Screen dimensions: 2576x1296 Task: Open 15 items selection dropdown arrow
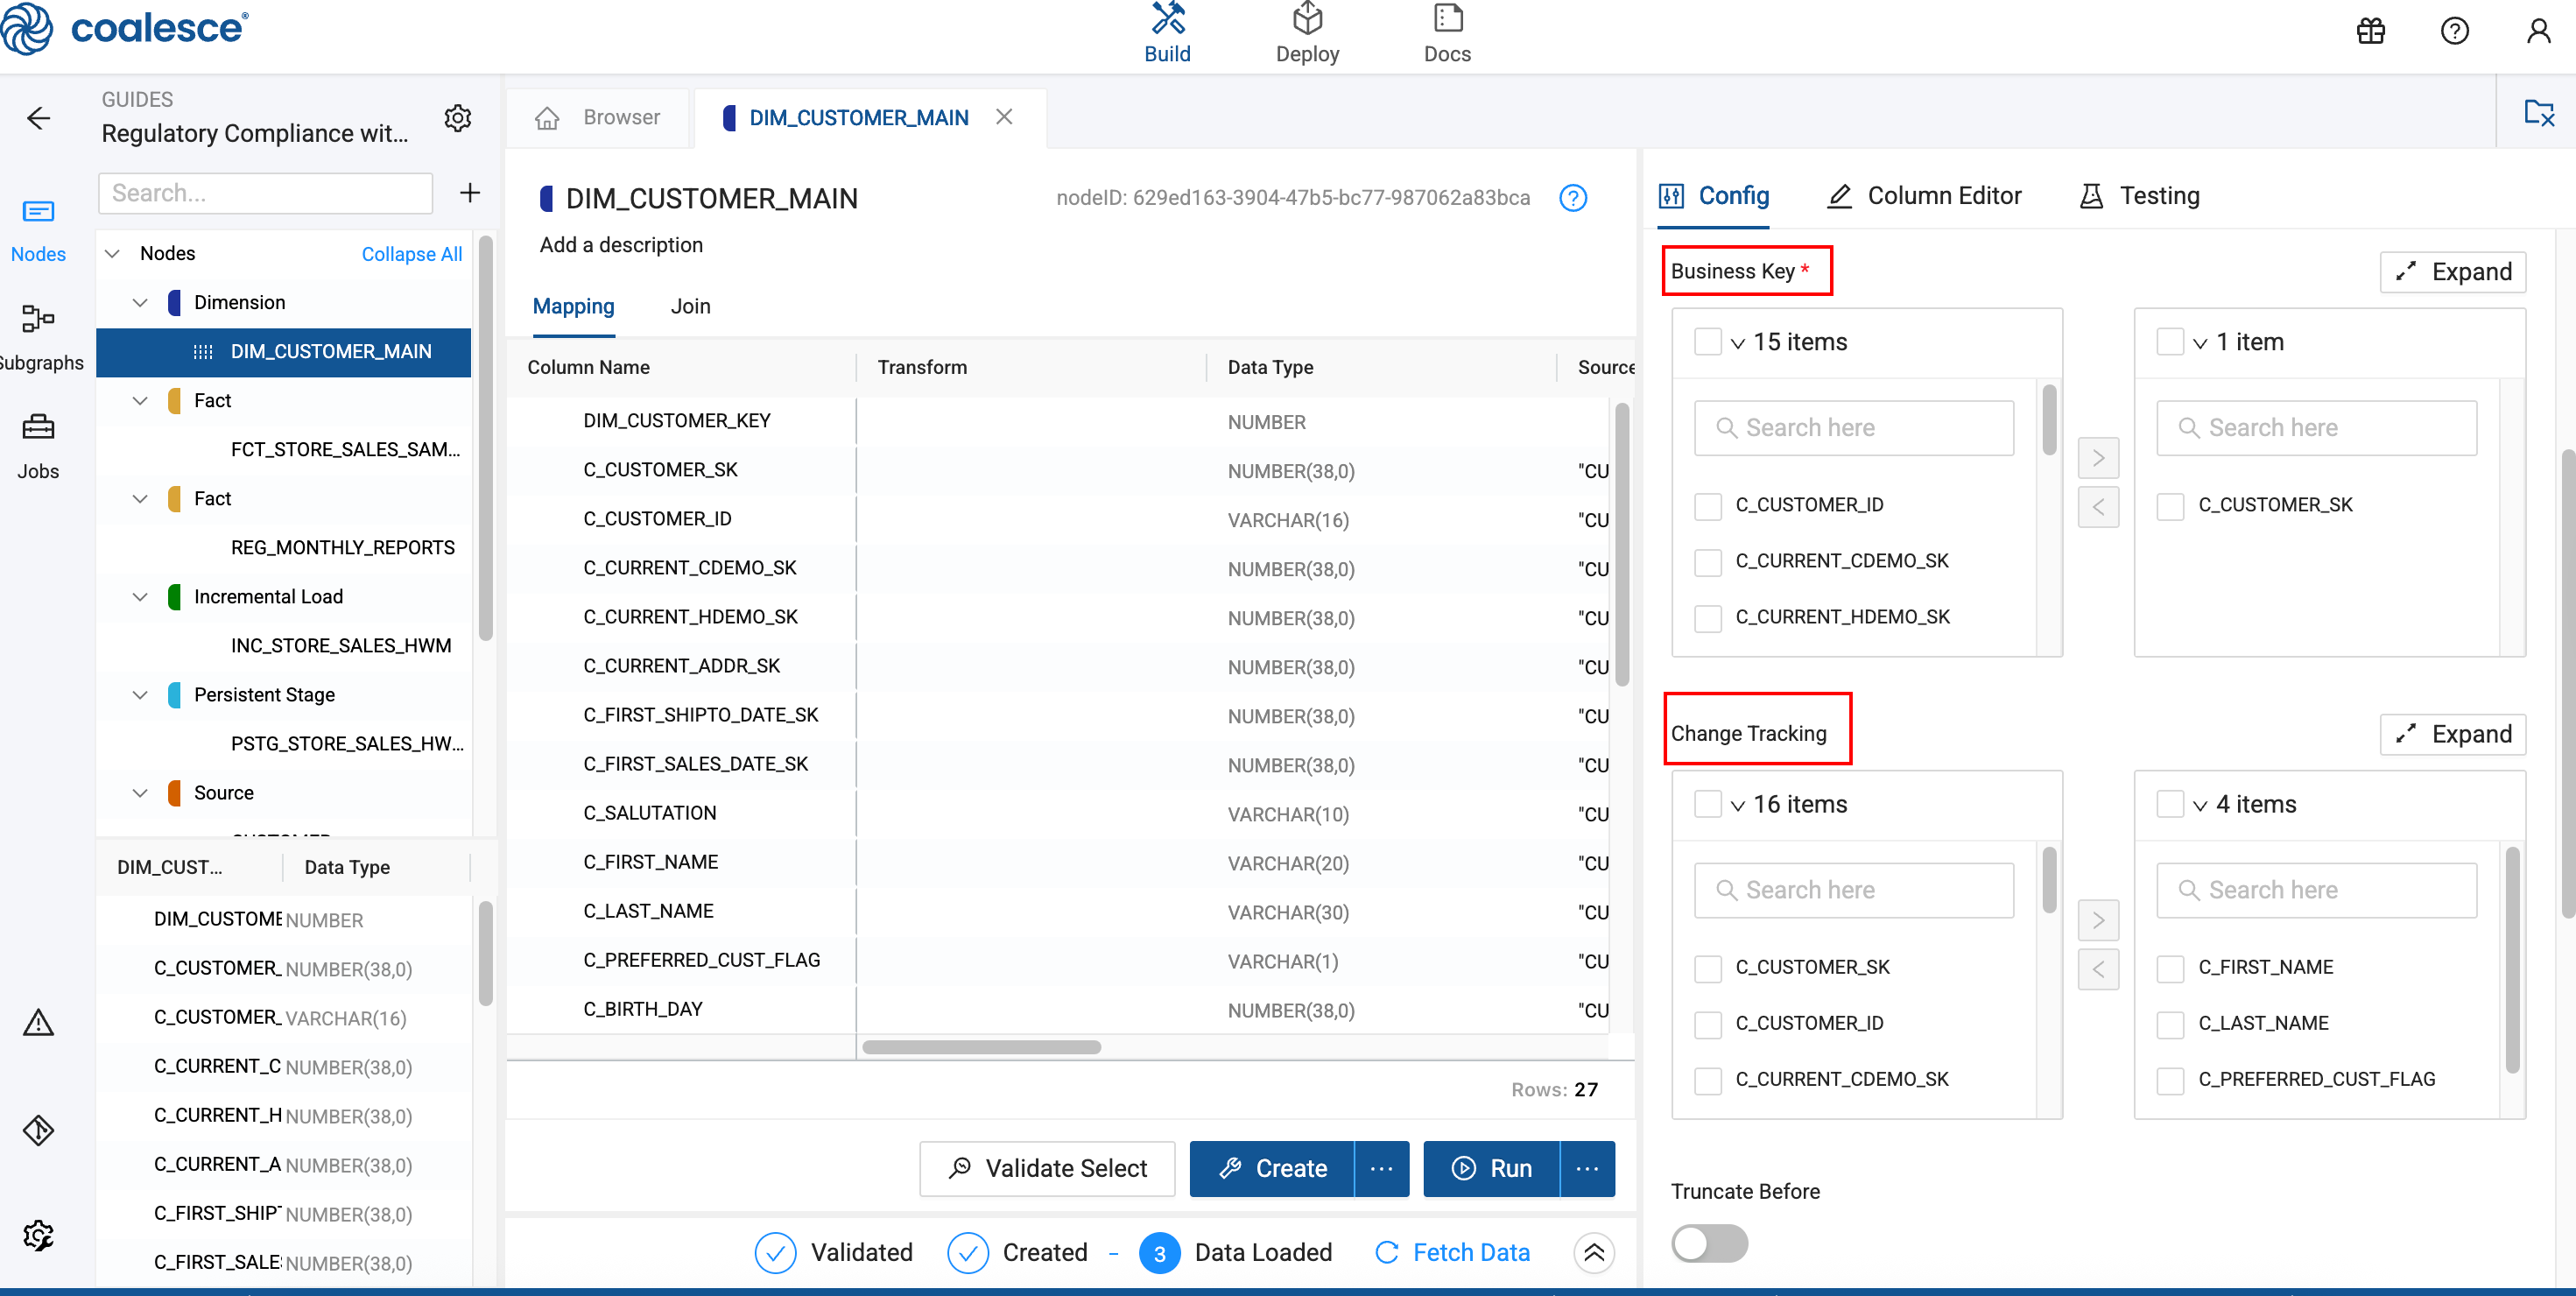pyautogui.click(x=1738, y=343)
